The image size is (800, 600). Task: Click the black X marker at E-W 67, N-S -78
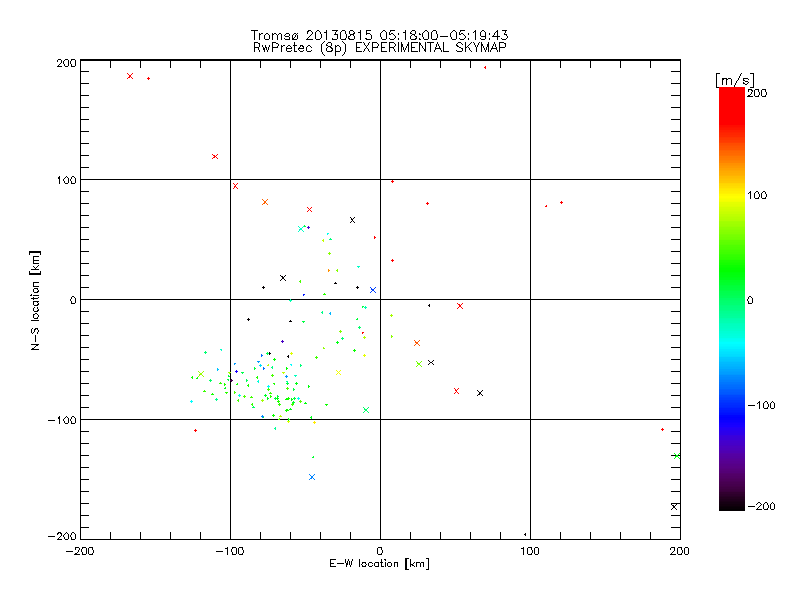pos(480,393)
